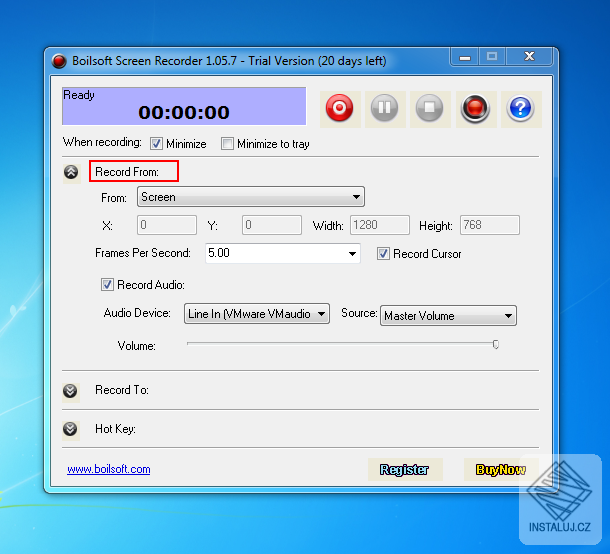This screenshot has height=554, width=610.
Task: Open the Source Master Volume dropdown
Action: (x=448, y=316)
